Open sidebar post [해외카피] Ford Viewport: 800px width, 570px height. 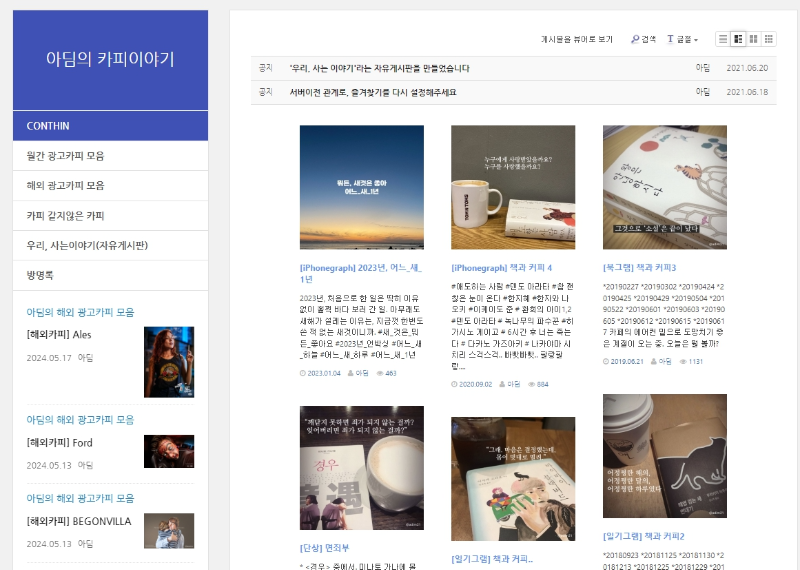click(59, 443)
